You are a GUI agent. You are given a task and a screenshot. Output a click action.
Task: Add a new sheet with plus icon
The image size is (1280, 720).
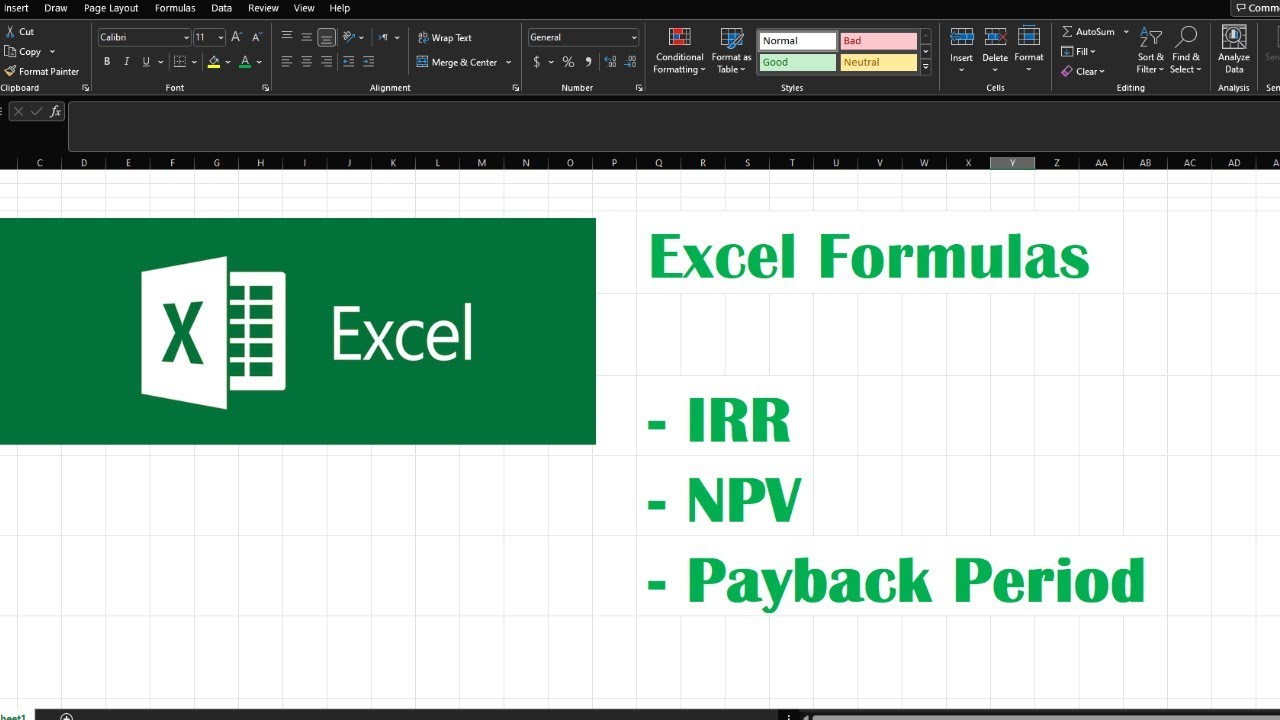coord(67,716)
